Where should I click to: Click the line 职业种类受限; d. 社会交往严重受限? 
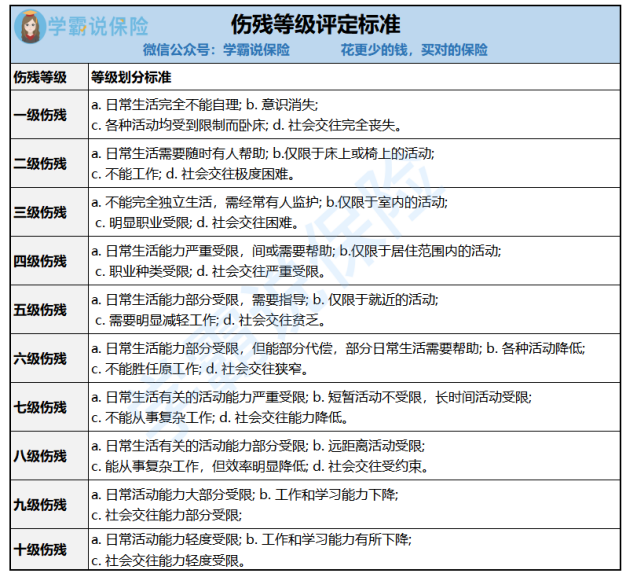[210, 272]
